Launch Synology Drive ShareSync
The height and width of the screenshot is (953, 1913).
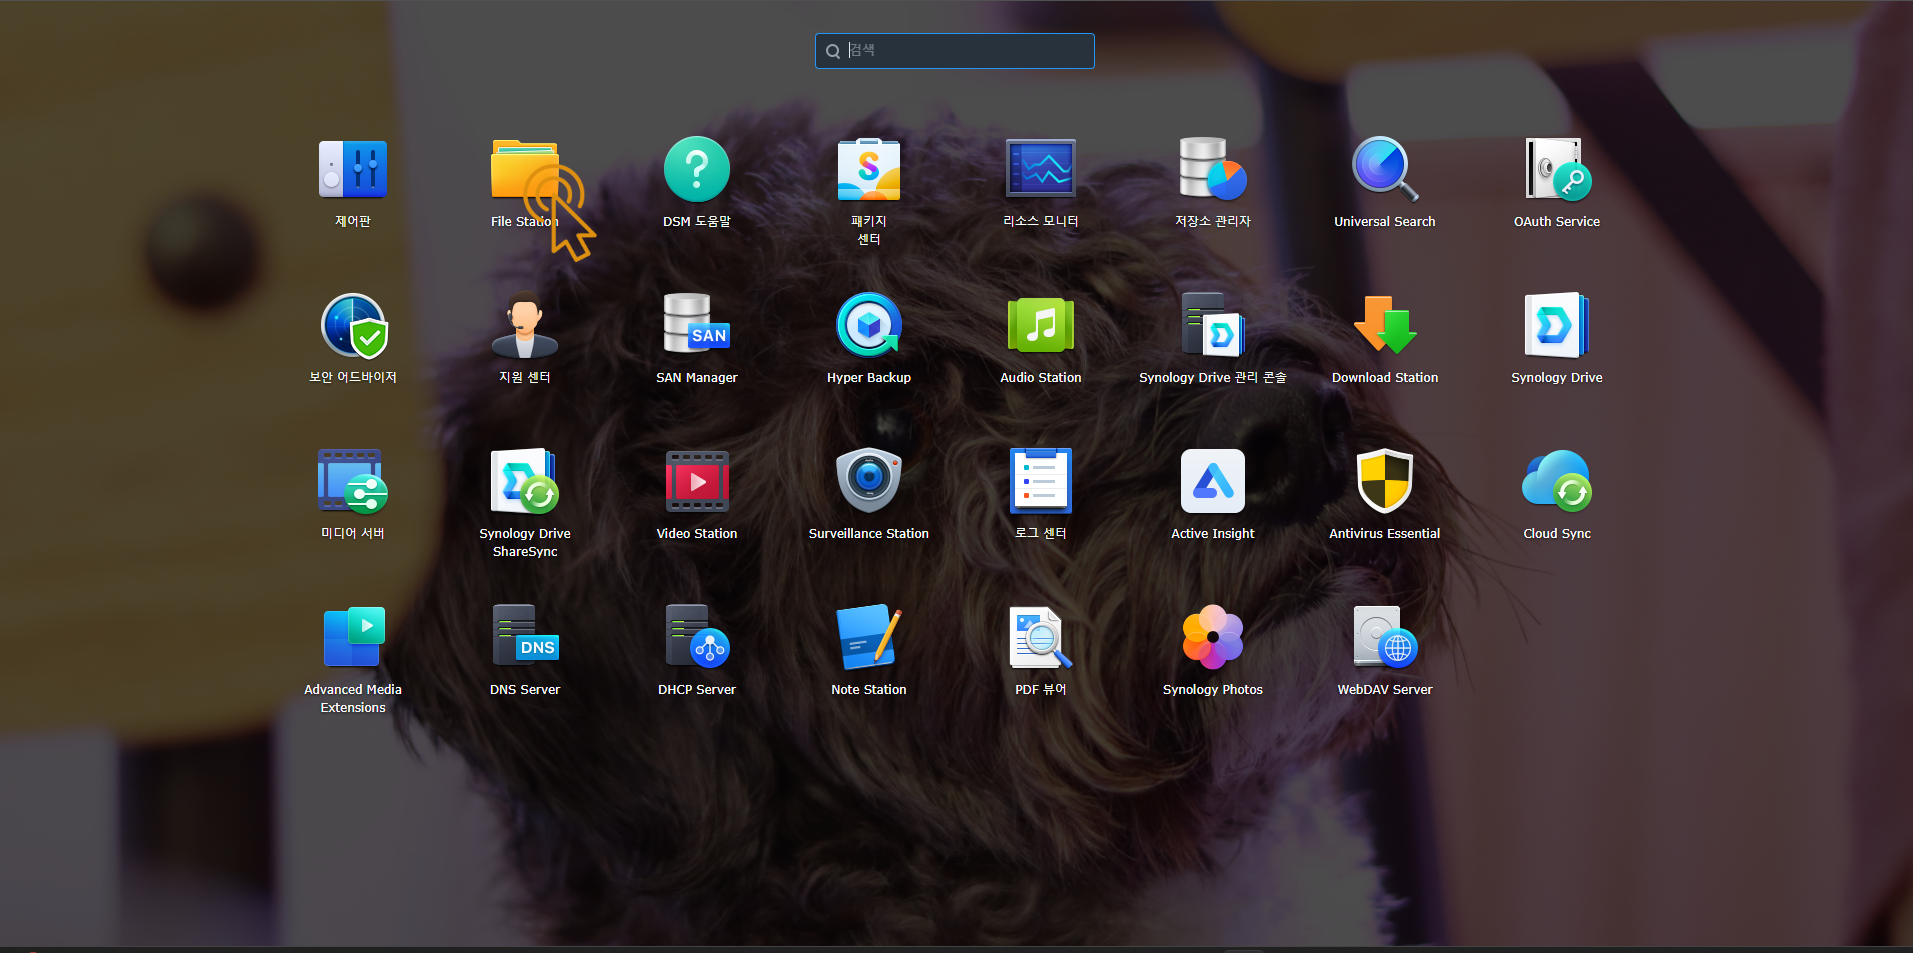(x=525, y=481)
